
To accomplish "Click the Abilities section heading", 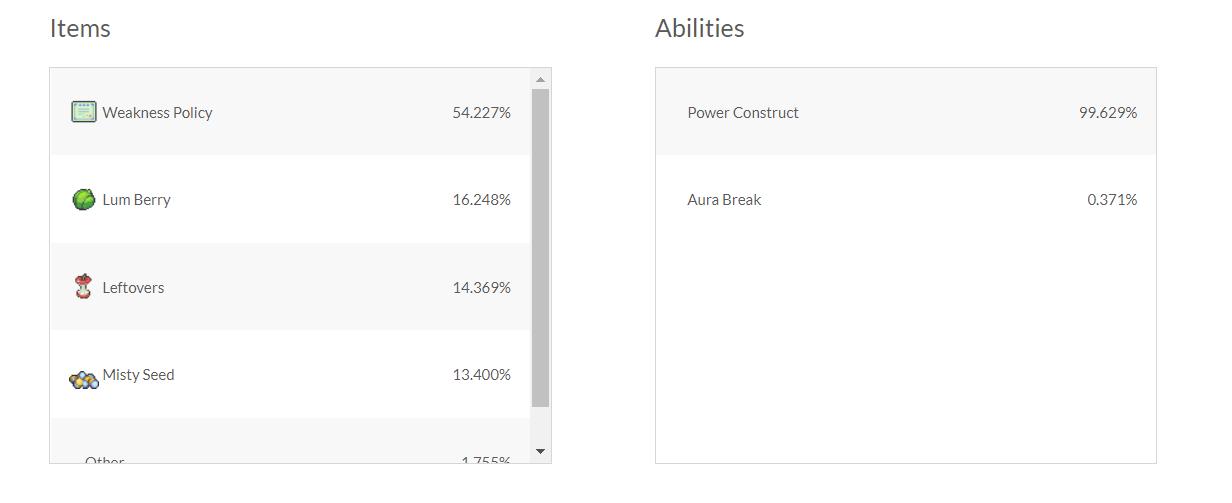I will point(699,29).
